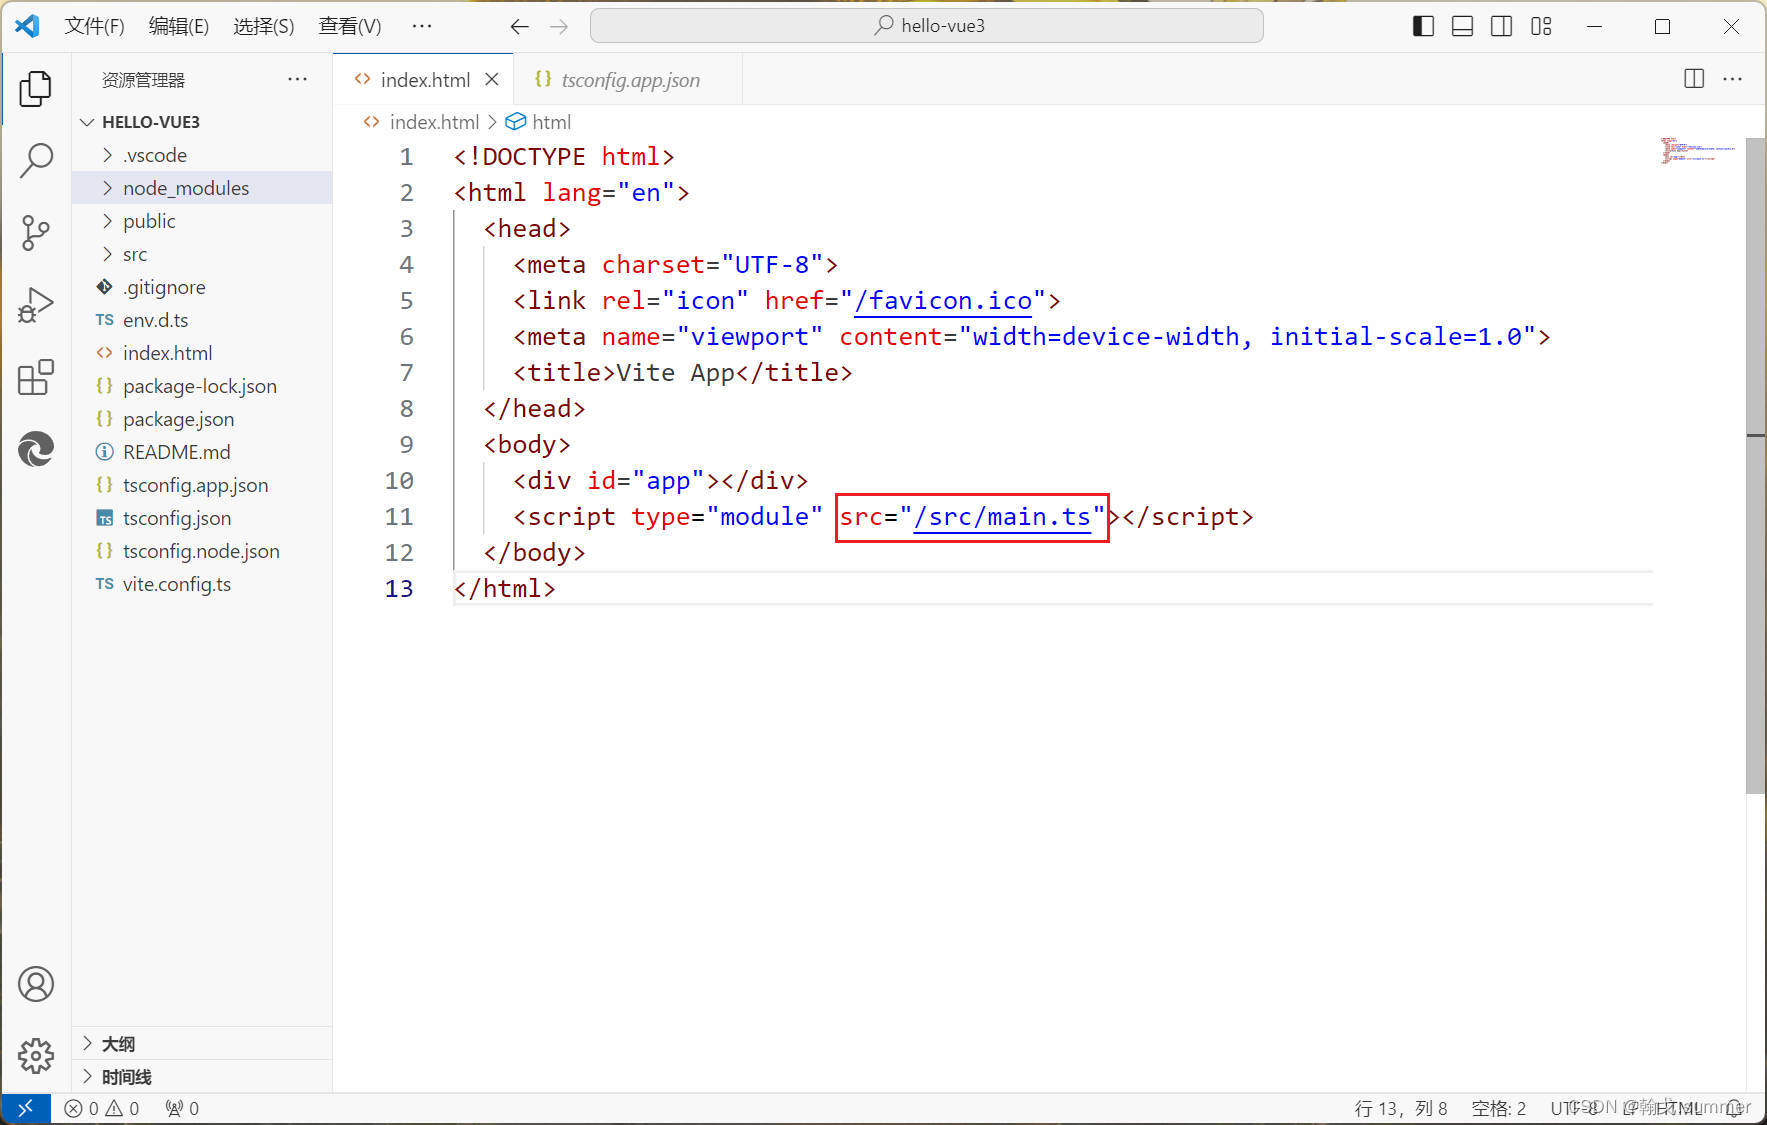Open the Search view in activity bar
The image size is (1767, 1125).
pyautogui.click(x=36, y=160)
